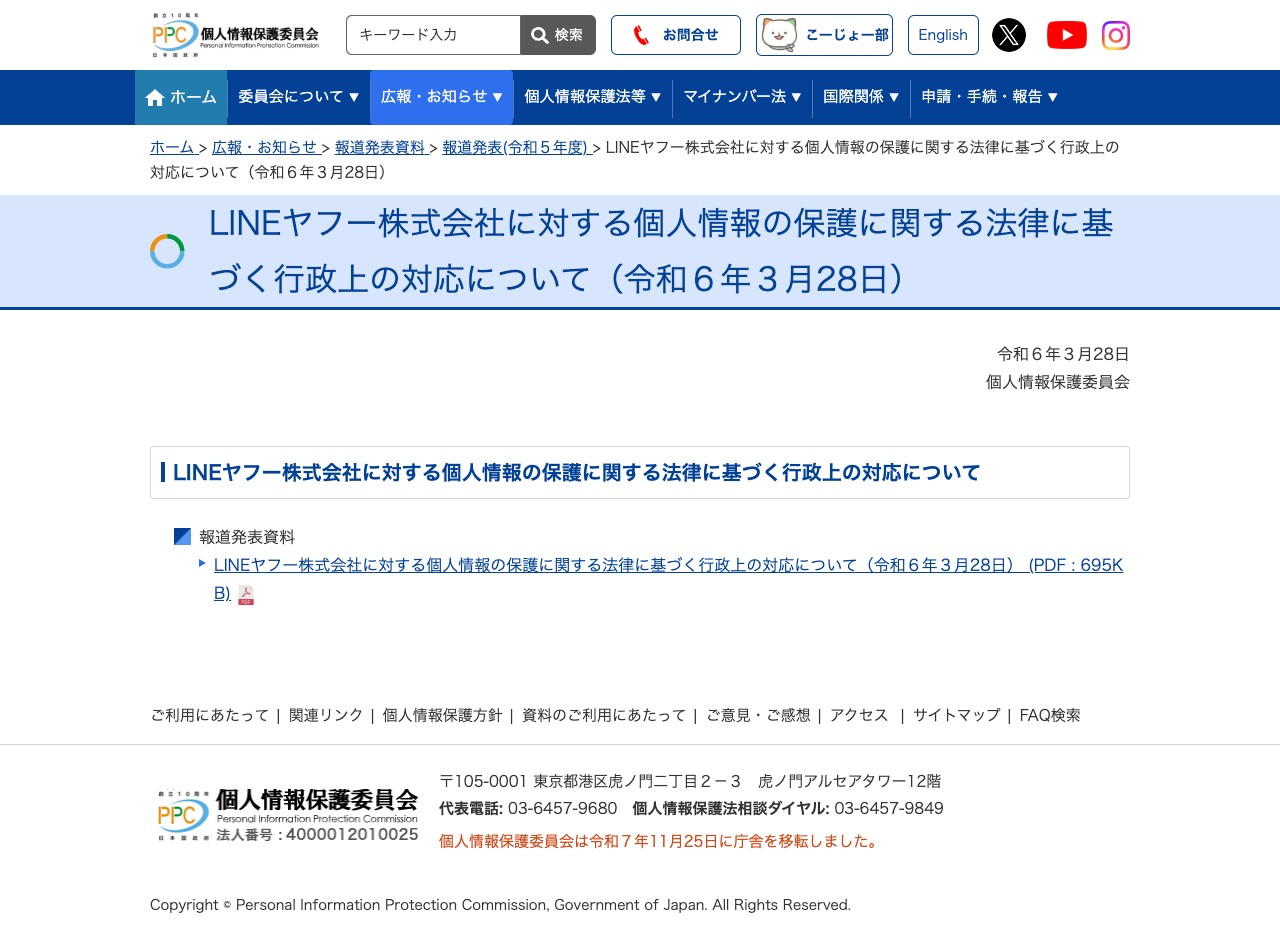1280x948 pixels.
Task: Click the PPC logo in the footer
Action: [288, 815]
